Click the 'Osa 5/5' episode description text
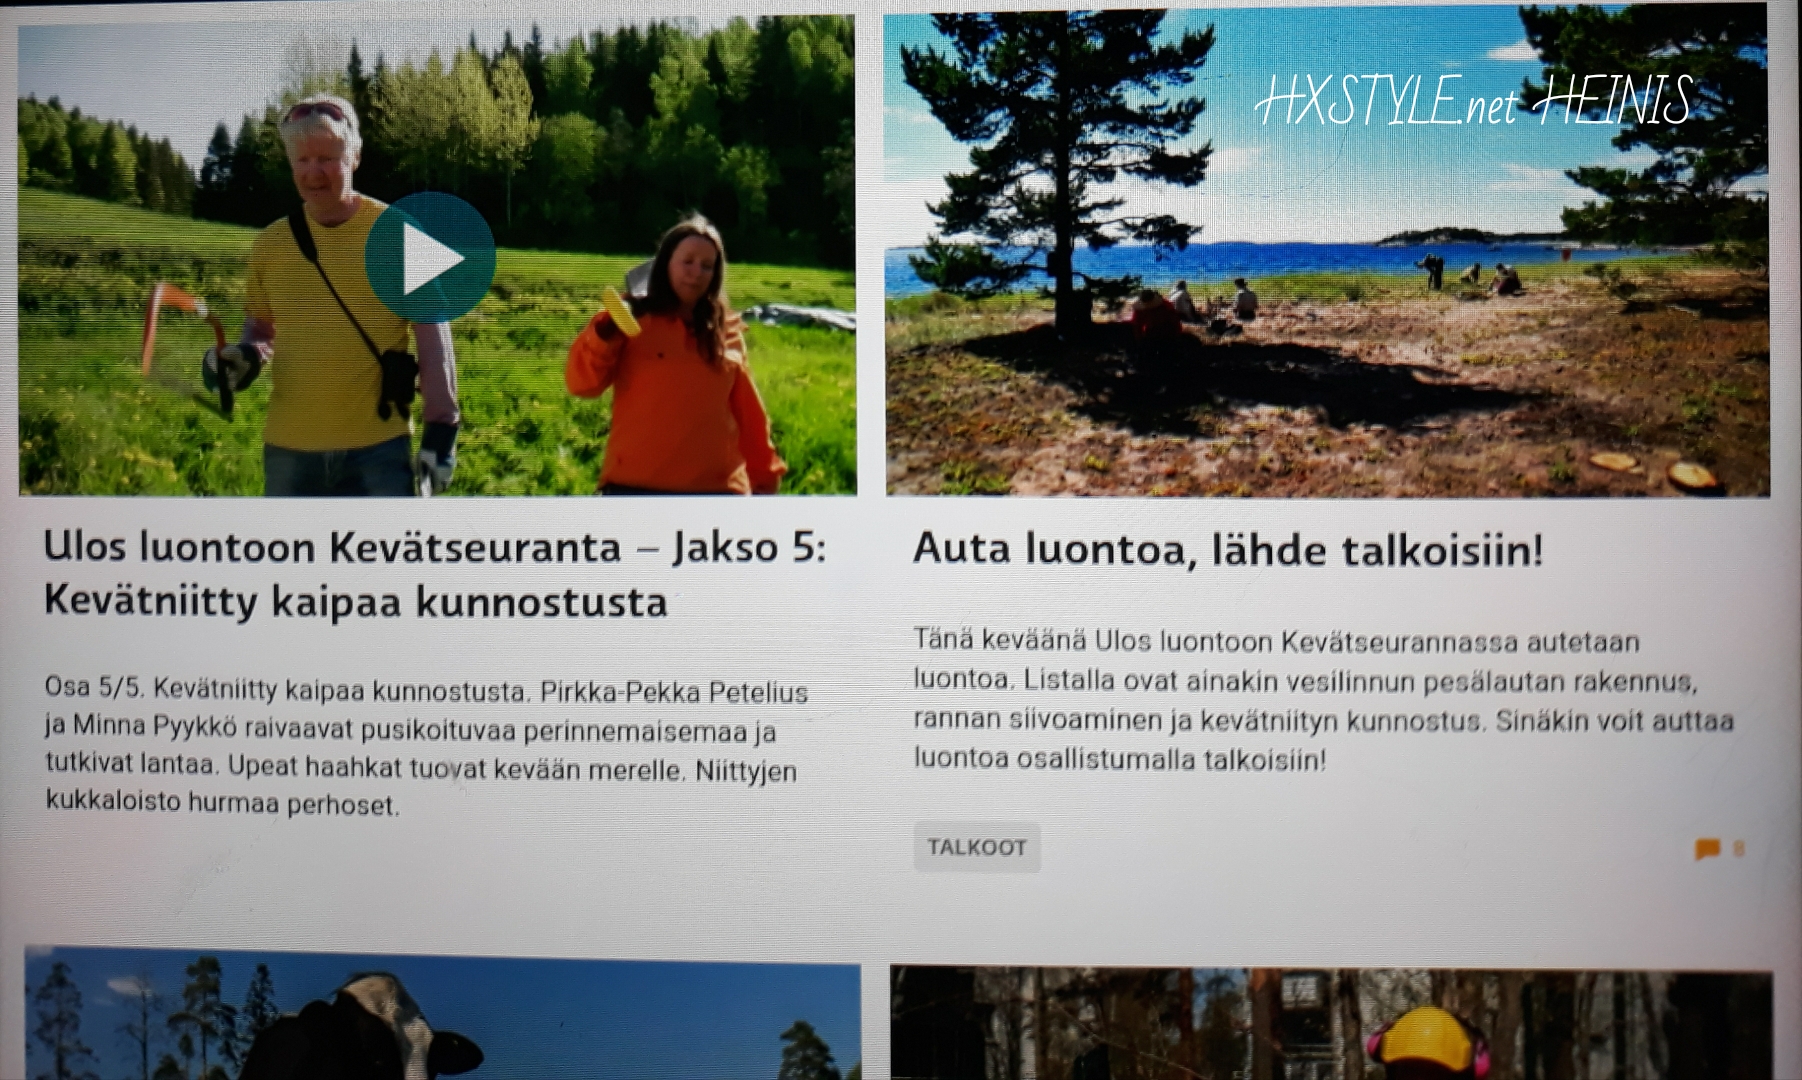 point(94,688)
